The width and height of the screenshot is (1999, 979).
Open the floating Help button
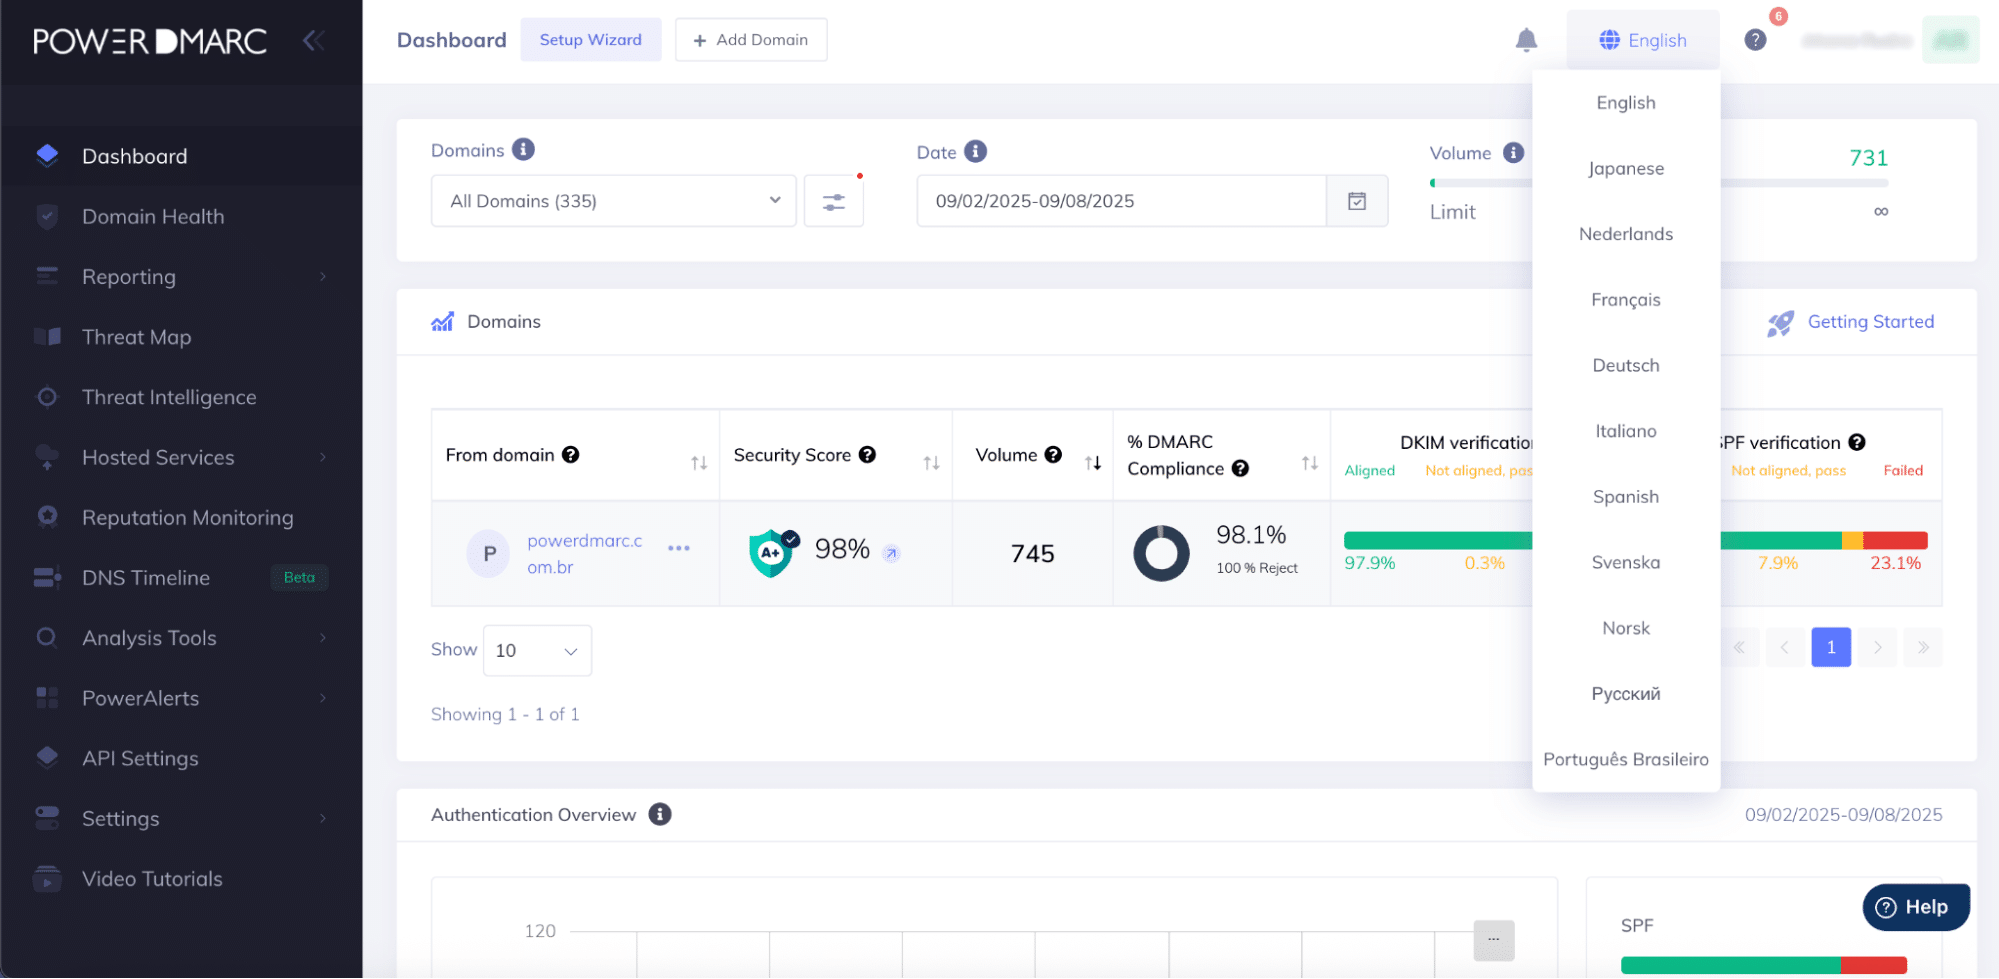[1915, 907]
